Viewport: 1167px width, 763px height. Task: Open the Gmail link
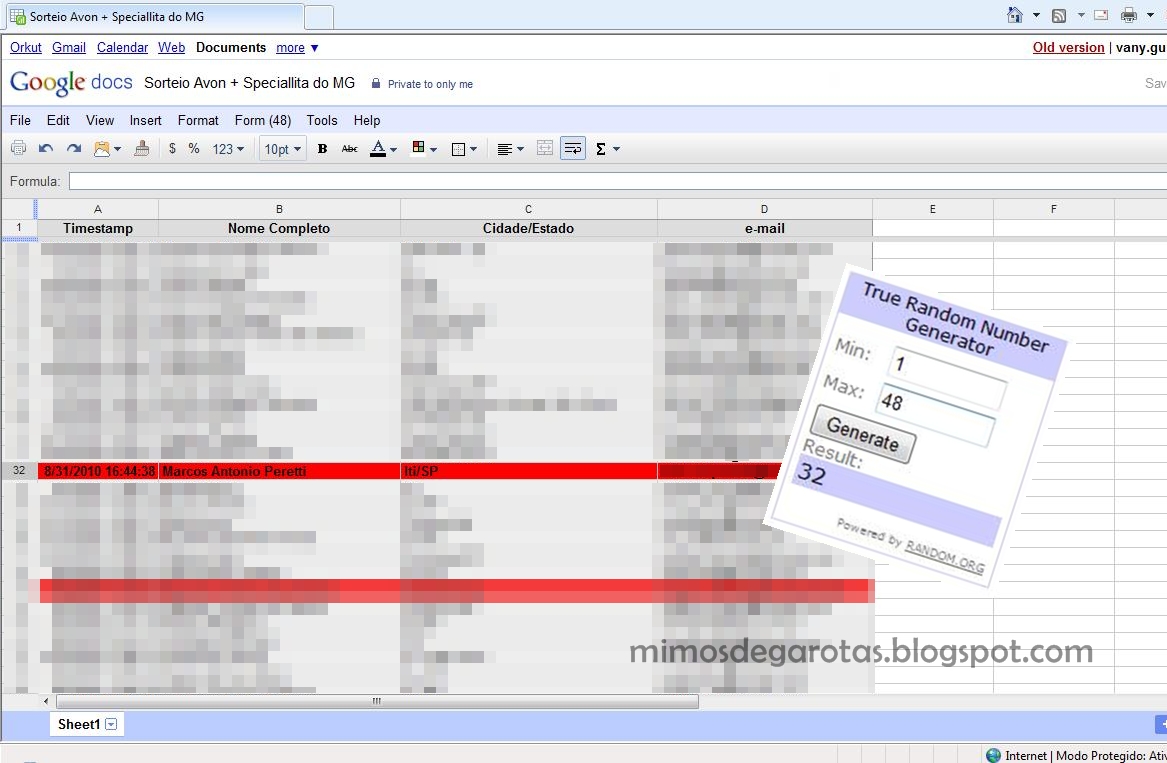point(68,48)
